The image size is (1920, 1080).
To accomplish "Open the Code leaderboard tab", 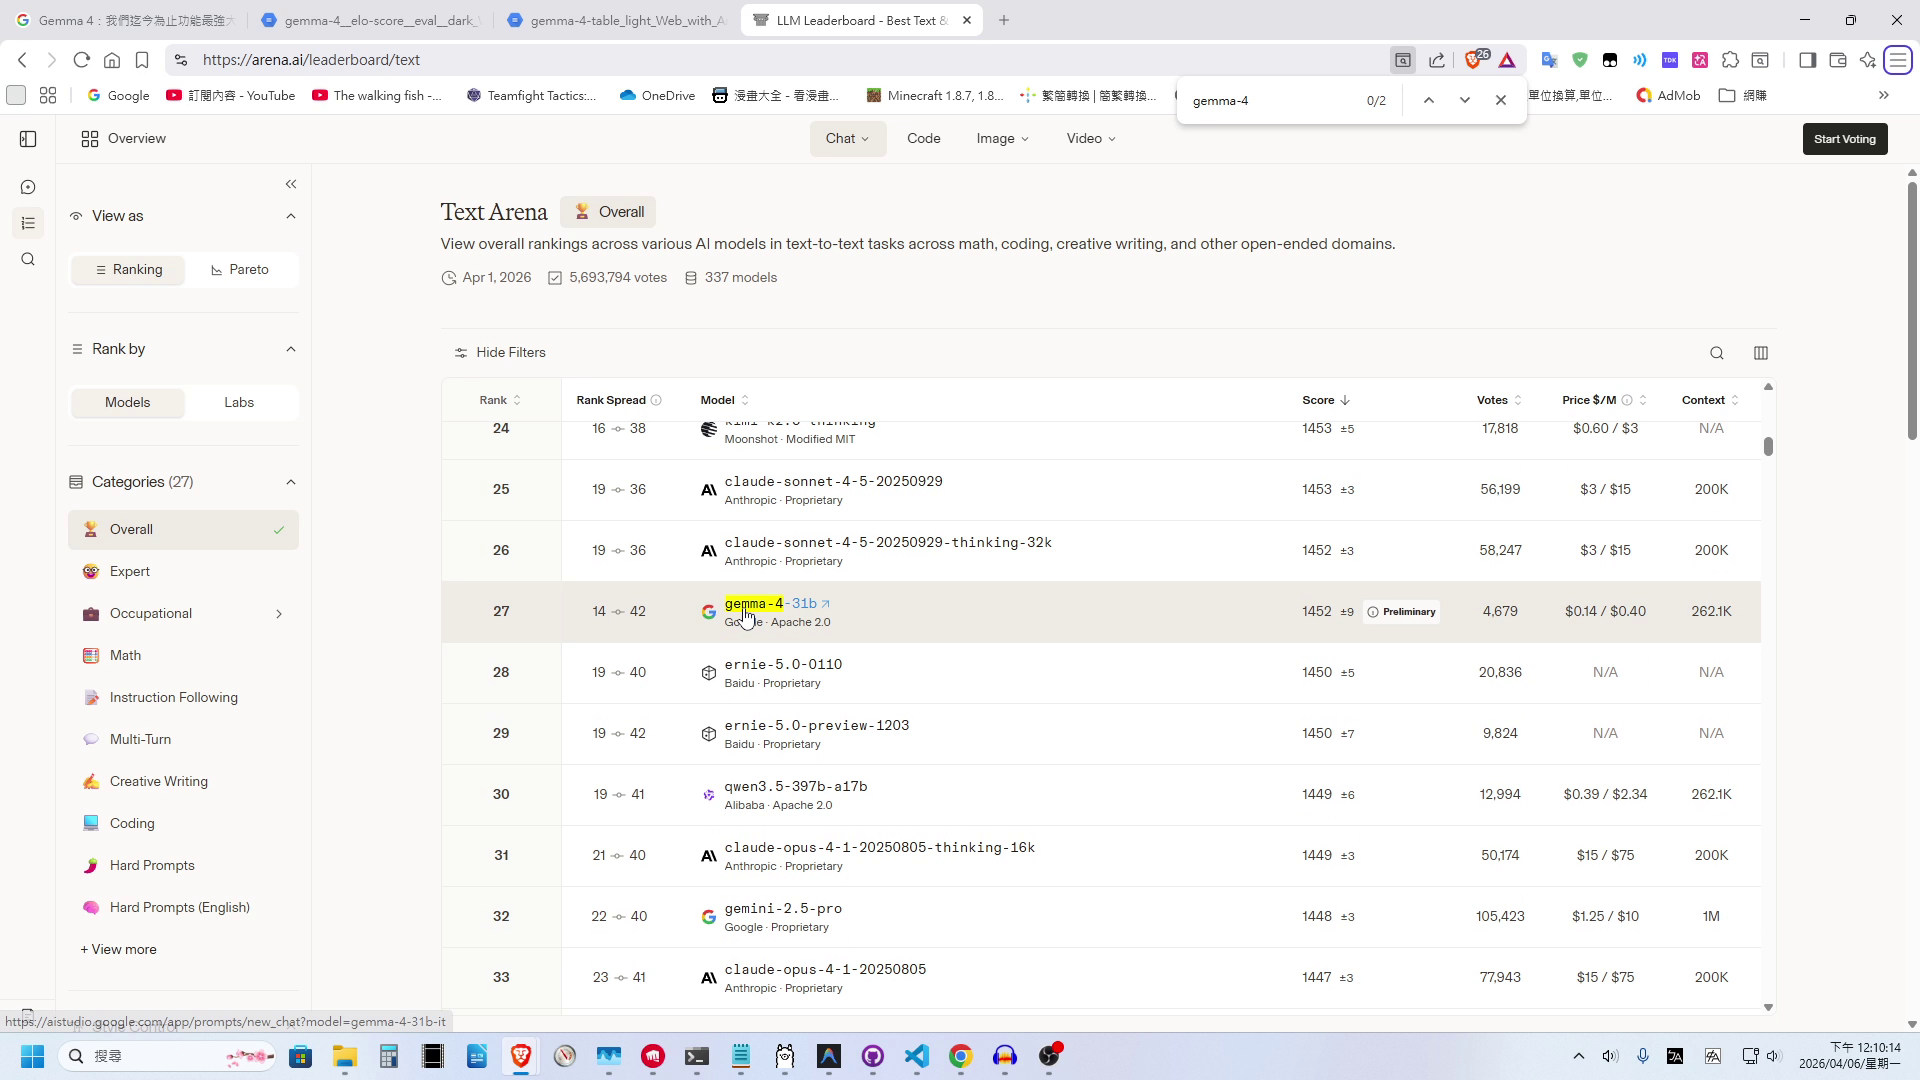I will [x=924, y=139].
